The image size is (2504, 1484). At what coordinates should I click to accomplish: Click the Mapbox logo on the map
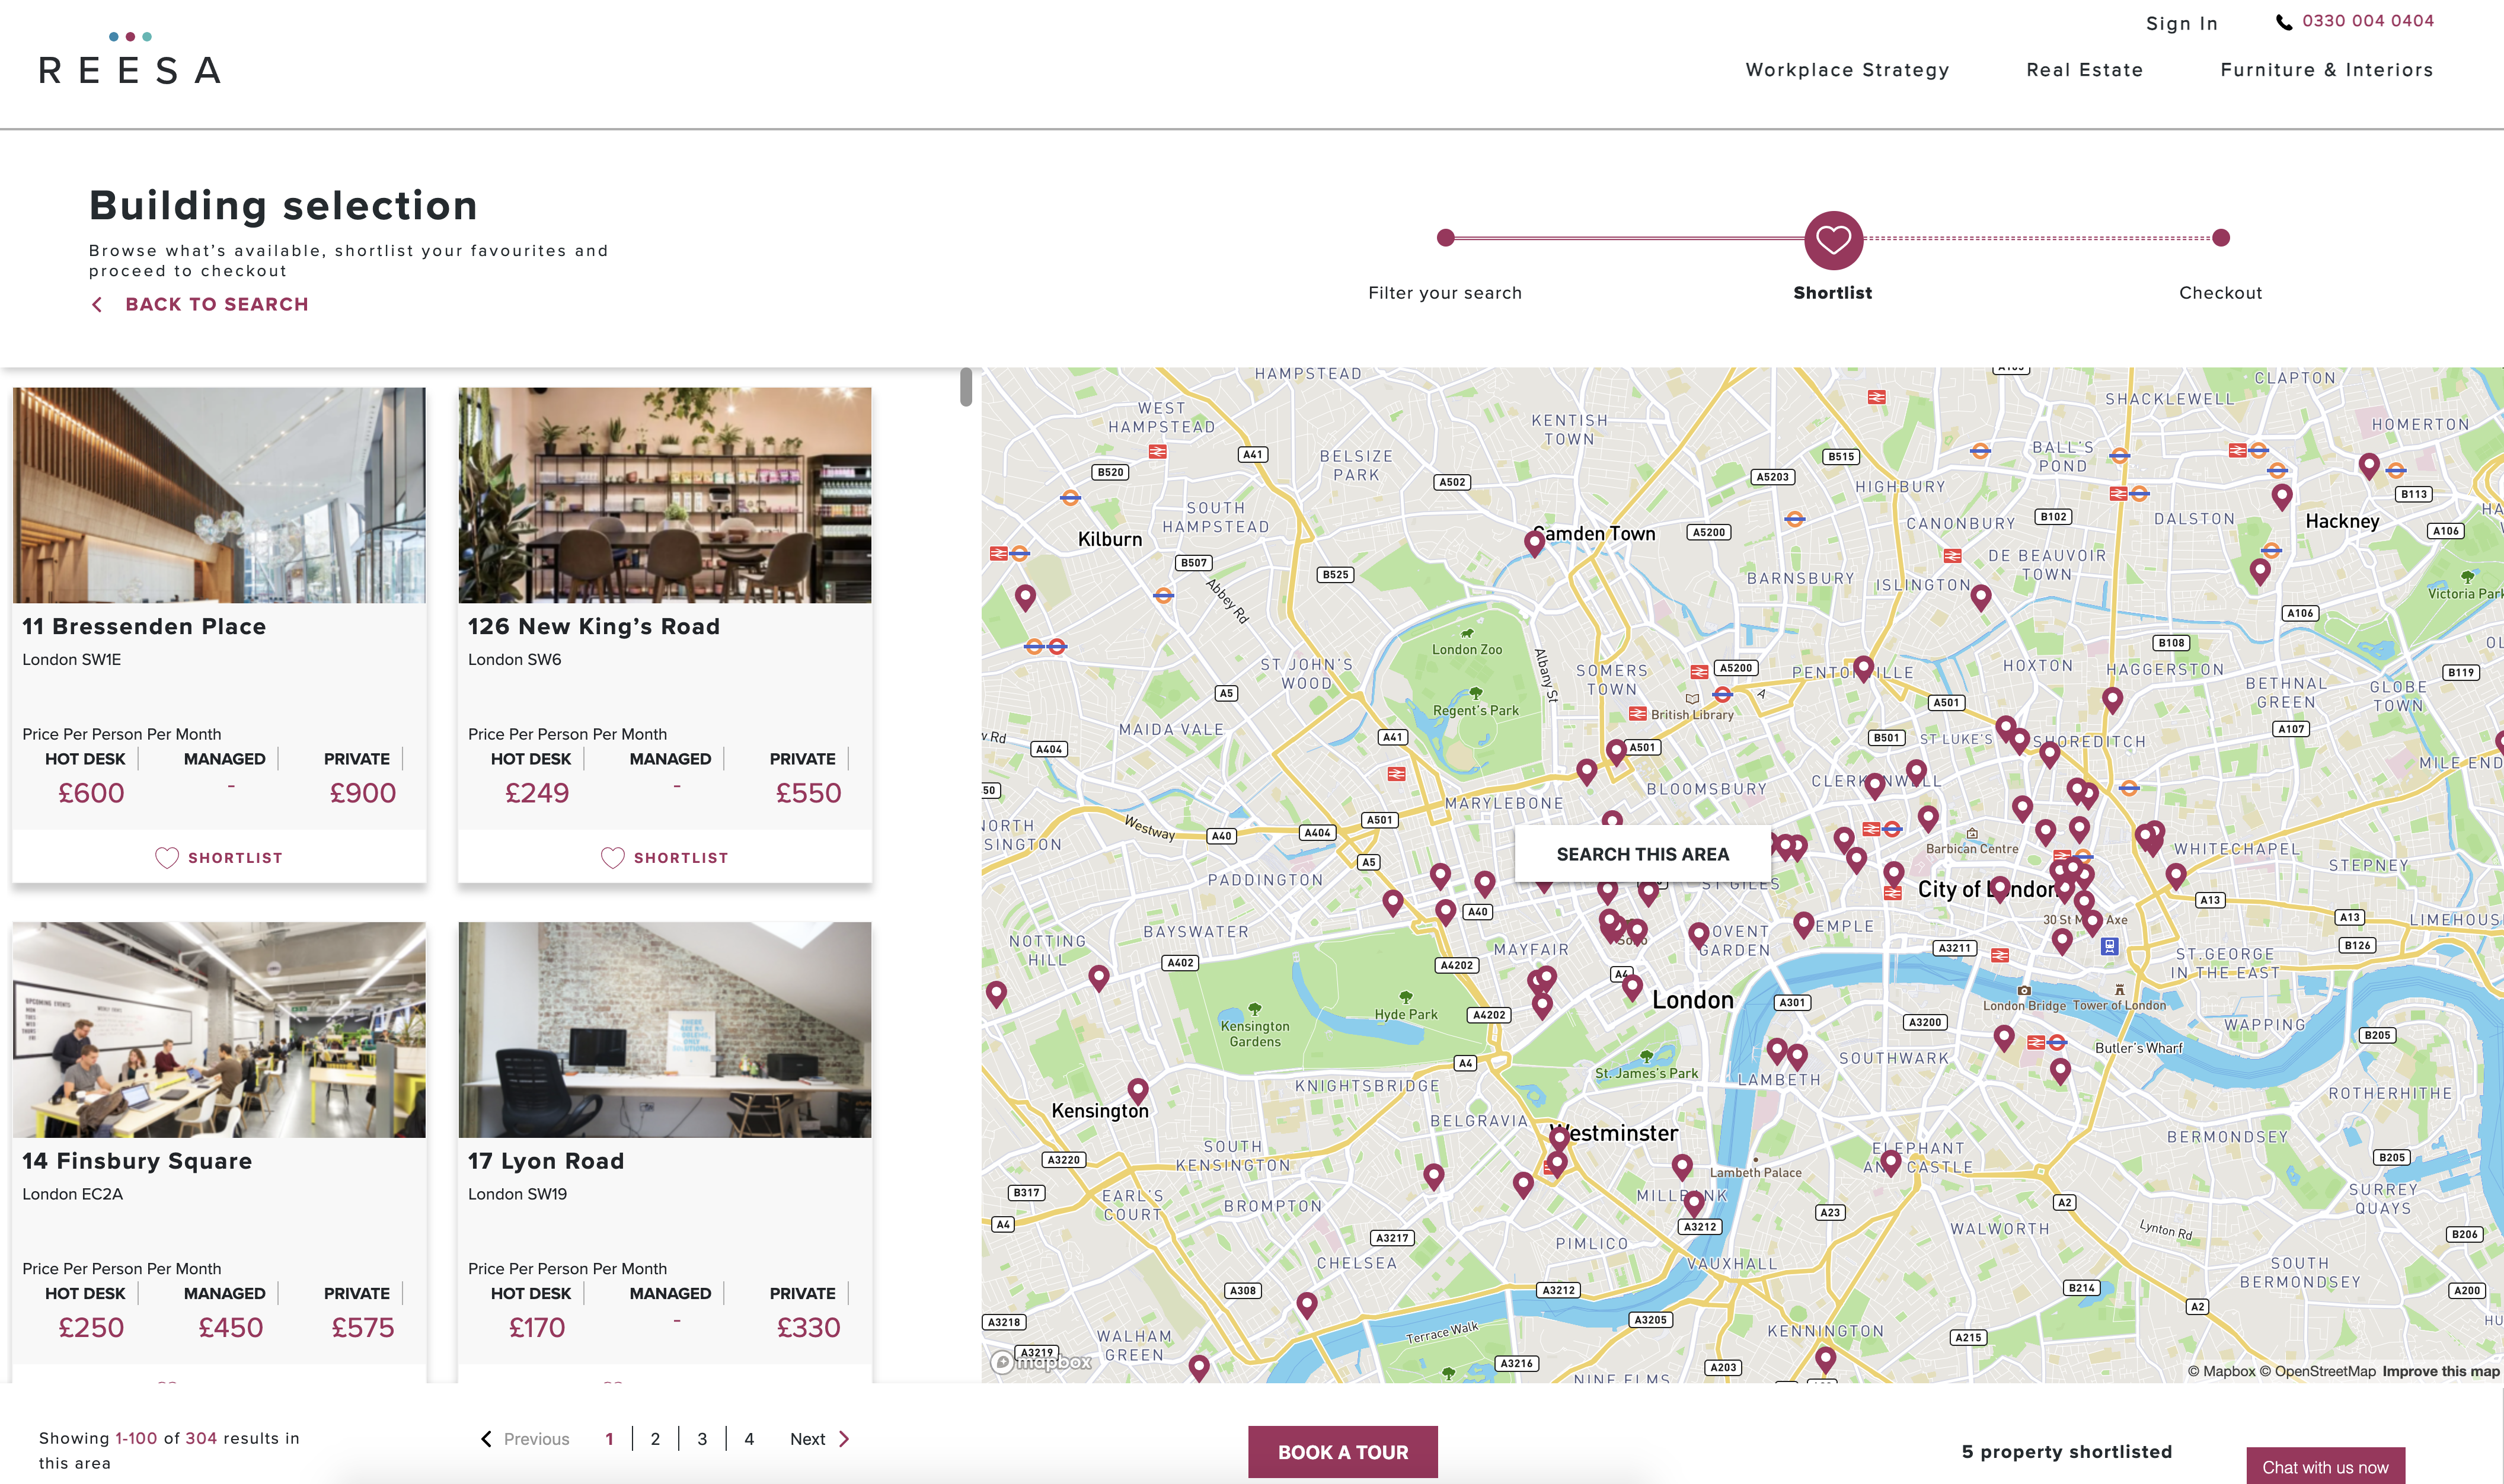[x=1041, y=1361]
